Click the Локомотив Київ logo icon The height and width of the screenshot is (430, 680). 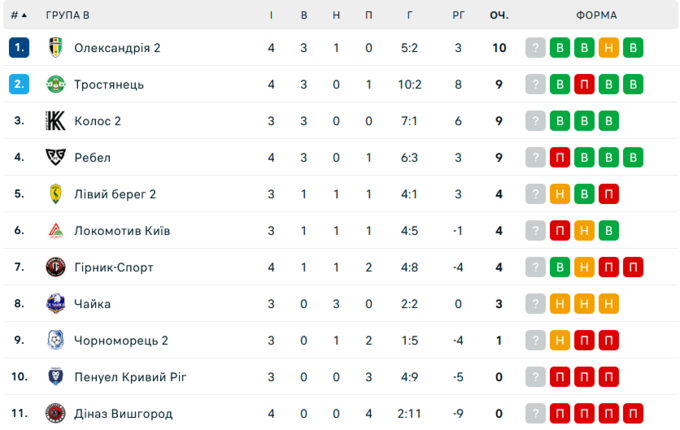tap(55, 230)
